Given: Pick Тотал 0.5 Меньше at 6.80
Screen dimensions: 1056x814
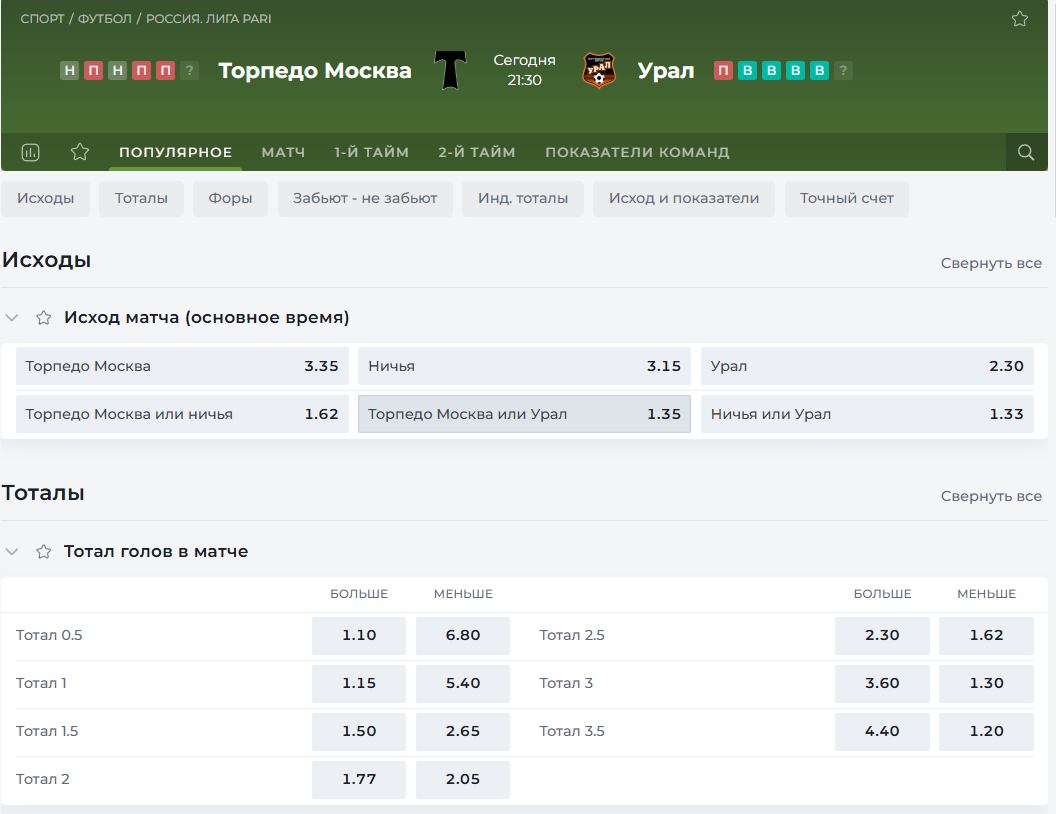Looking at the screenshot, I should 463,636.
